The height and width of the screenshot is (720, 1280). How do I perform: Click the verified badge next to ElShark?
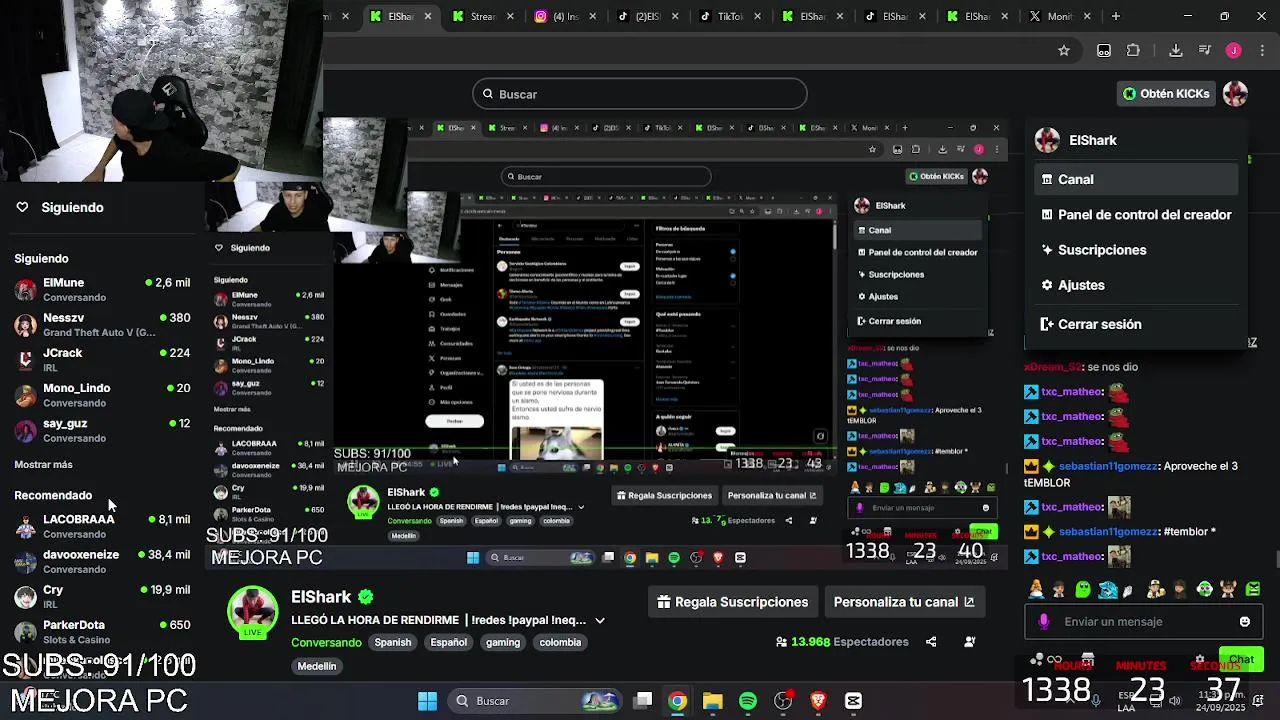click(x=366, y=597)
